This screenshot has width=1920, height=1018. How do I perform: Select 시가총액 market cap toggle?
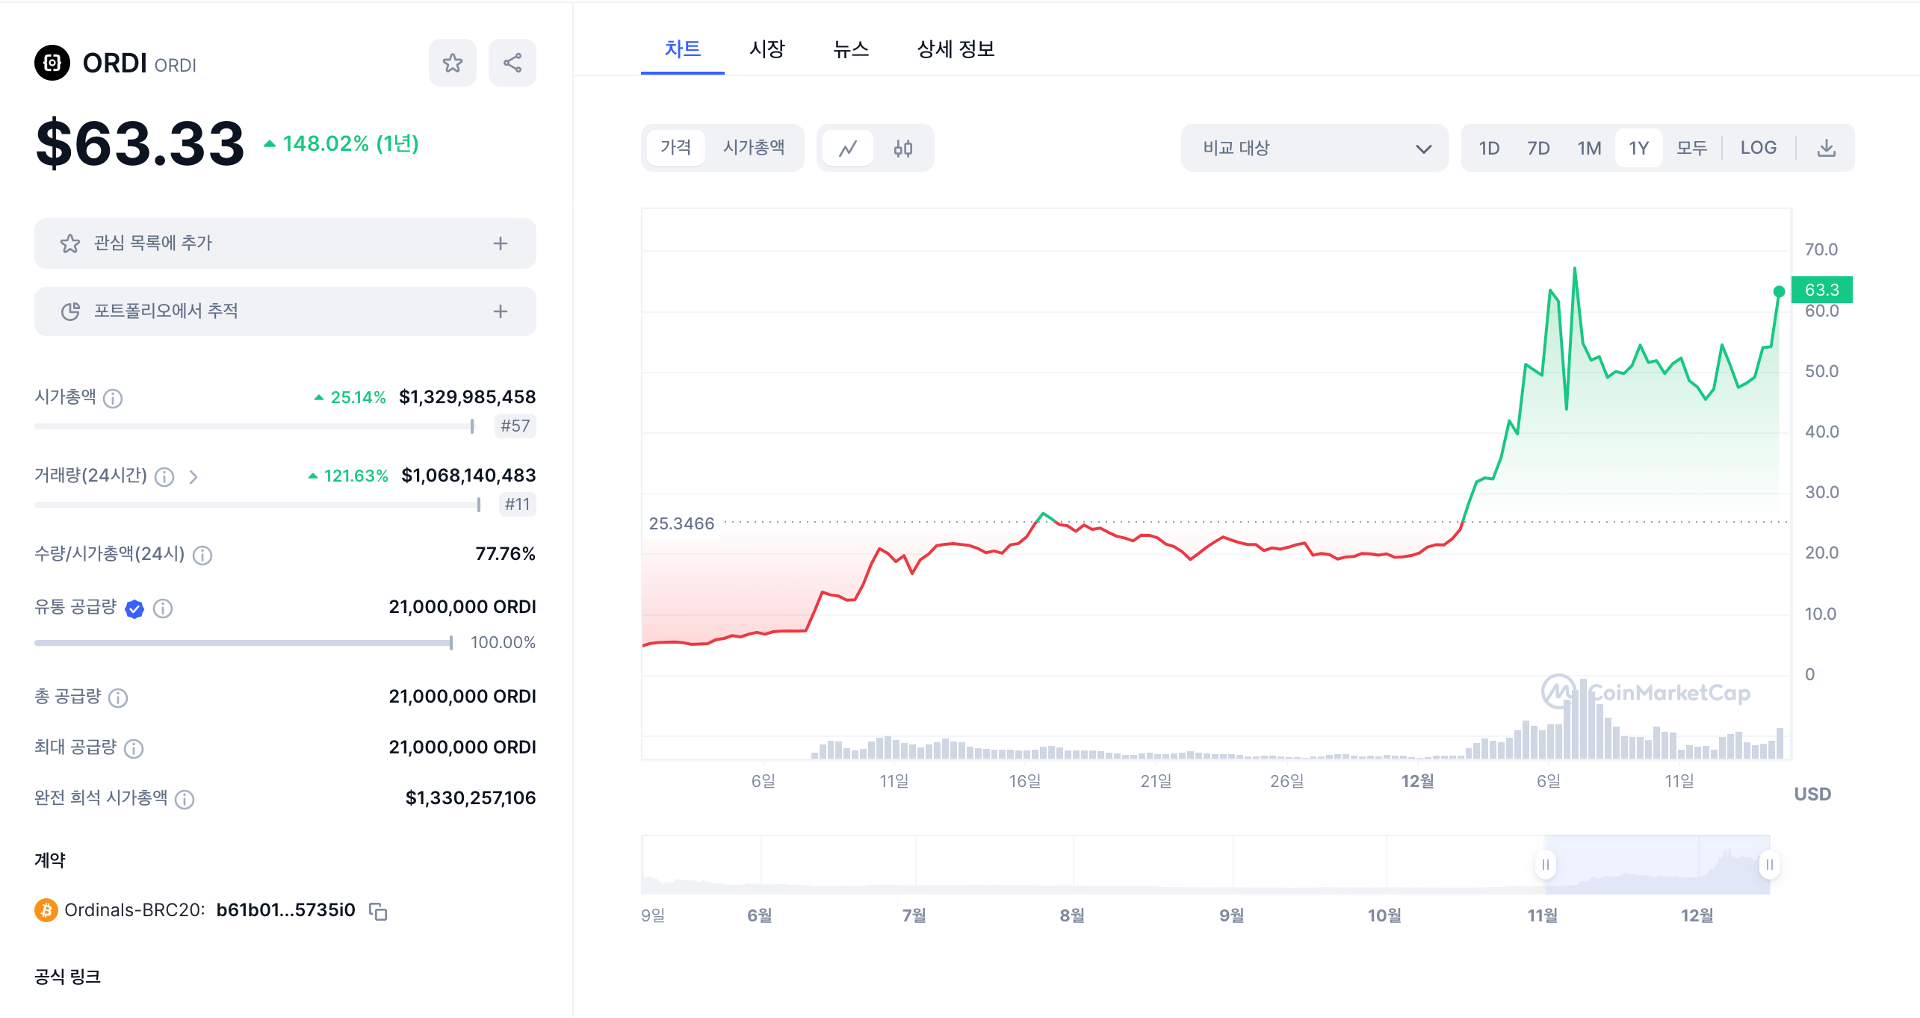tap(754, 148)
